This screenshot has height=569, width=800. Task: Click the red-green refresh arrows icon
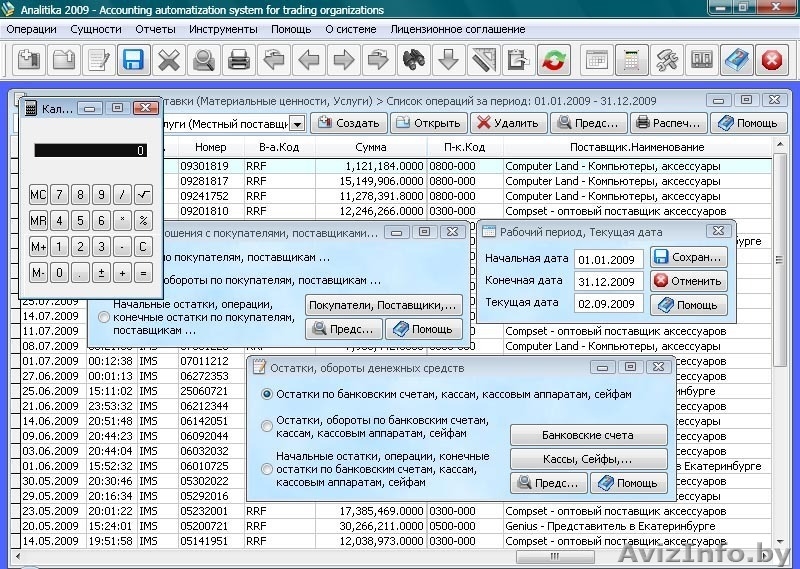553,60
